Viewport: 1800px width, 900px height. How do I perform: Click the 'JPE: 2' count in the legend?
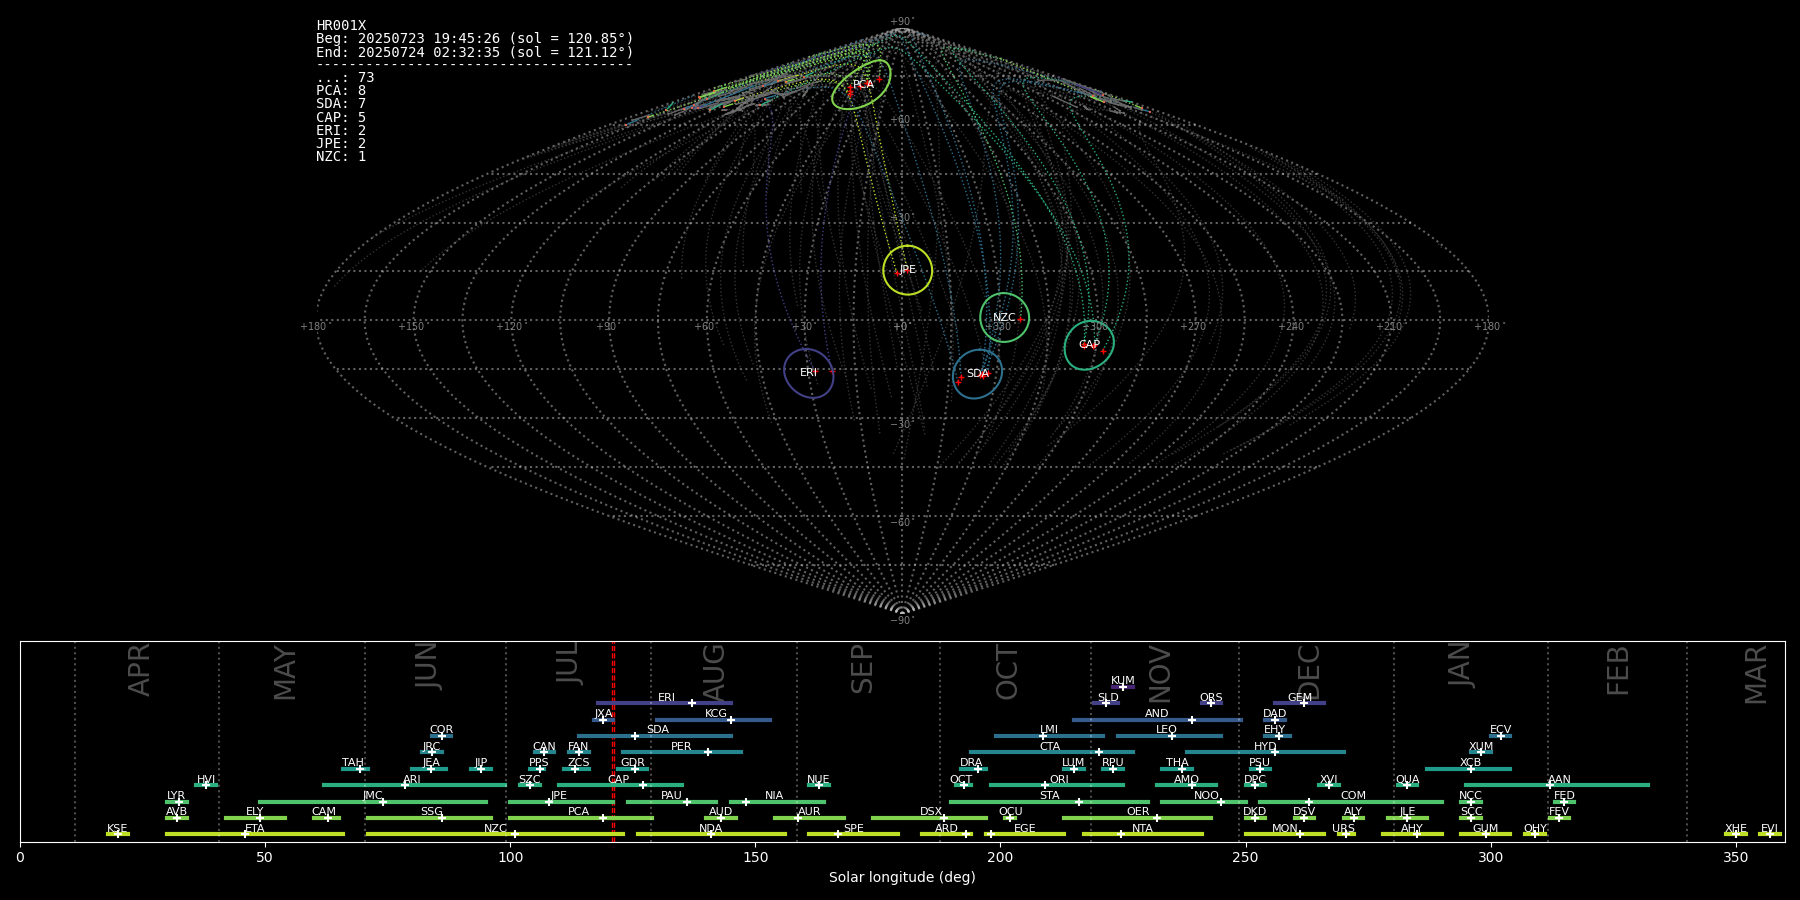pos(341,143)
